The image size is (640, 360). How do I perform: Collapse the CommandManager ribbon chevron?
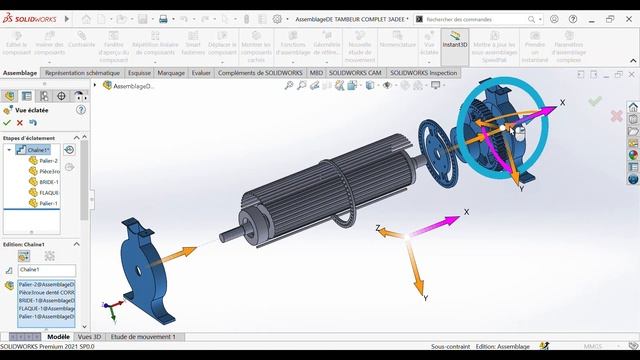(633, 60)
